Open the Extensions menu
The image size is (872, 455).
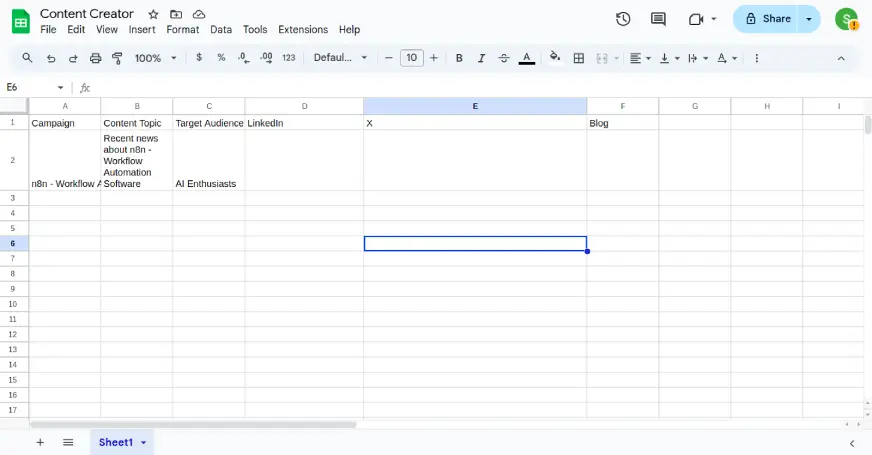coord(303,29)
